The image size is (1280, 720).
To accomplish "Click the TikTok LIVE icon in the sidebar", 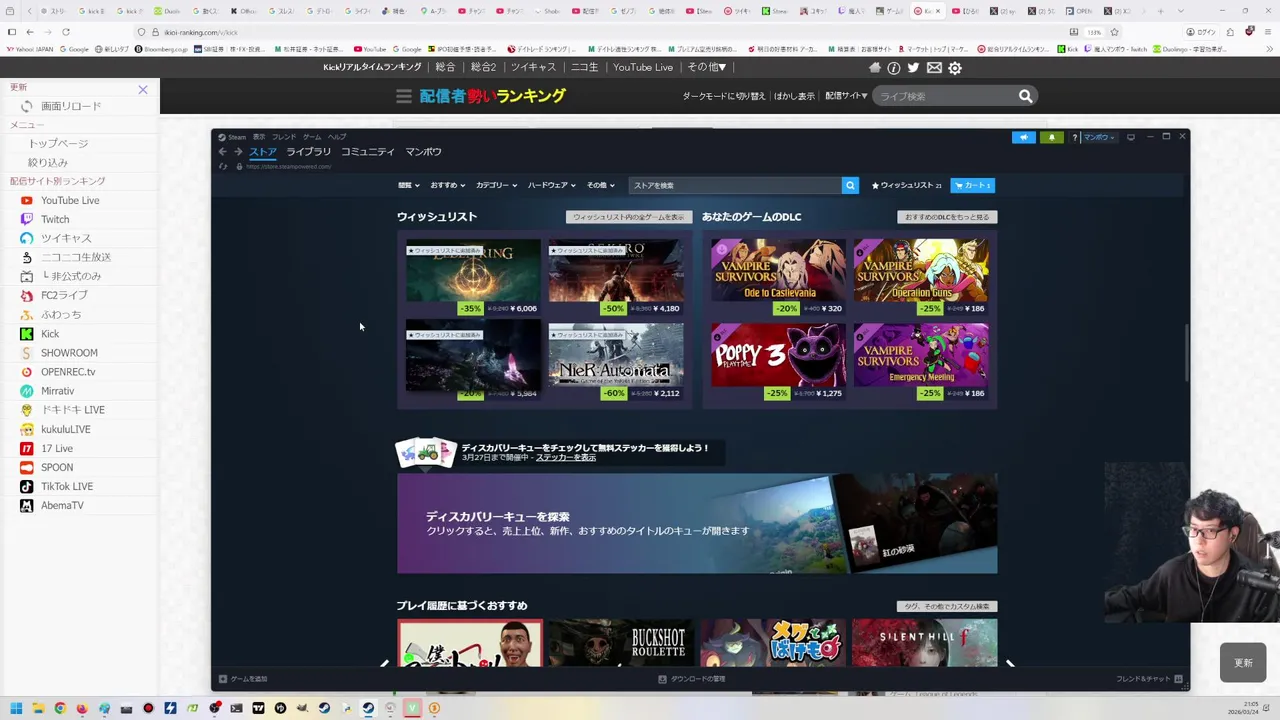I will [27, 486].
